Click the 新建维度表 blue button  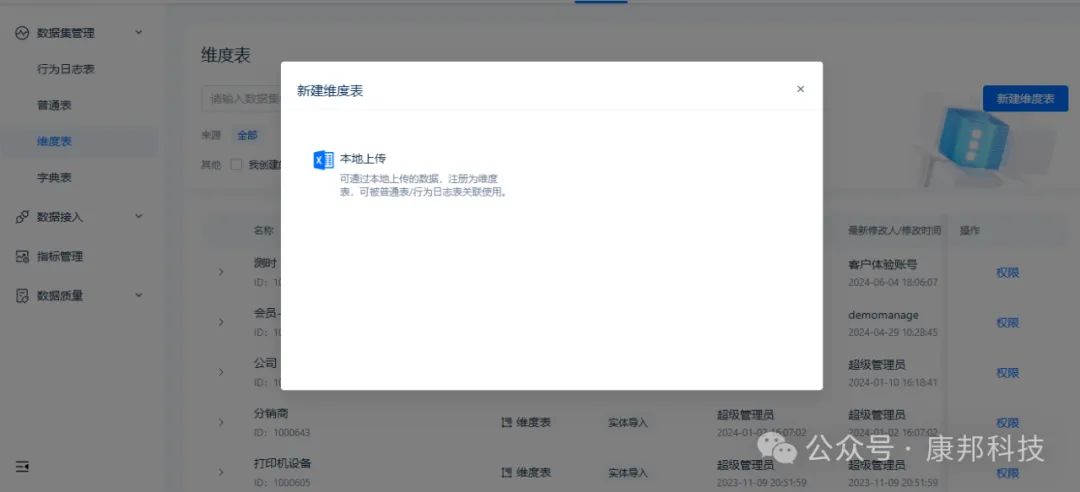1025,98
